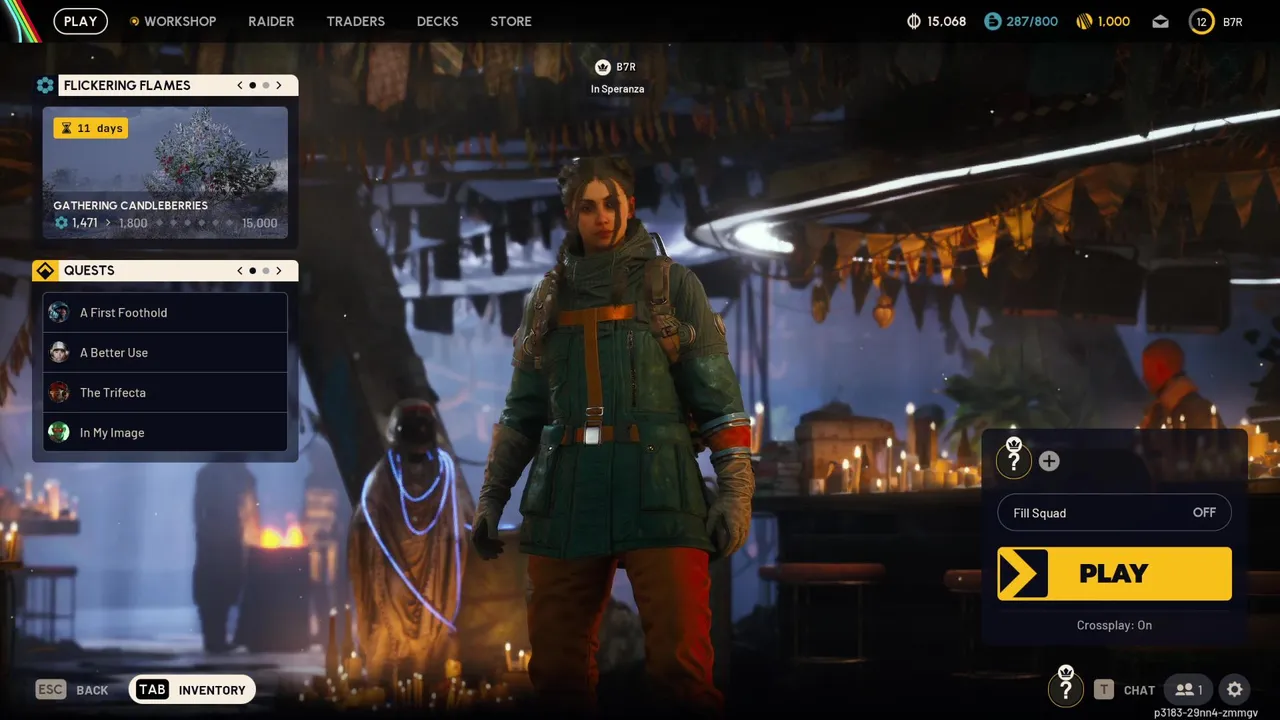Open the Chat label
This screenshot has width=1280, height=720.
pyautogui.click(x=1139, y=690)
